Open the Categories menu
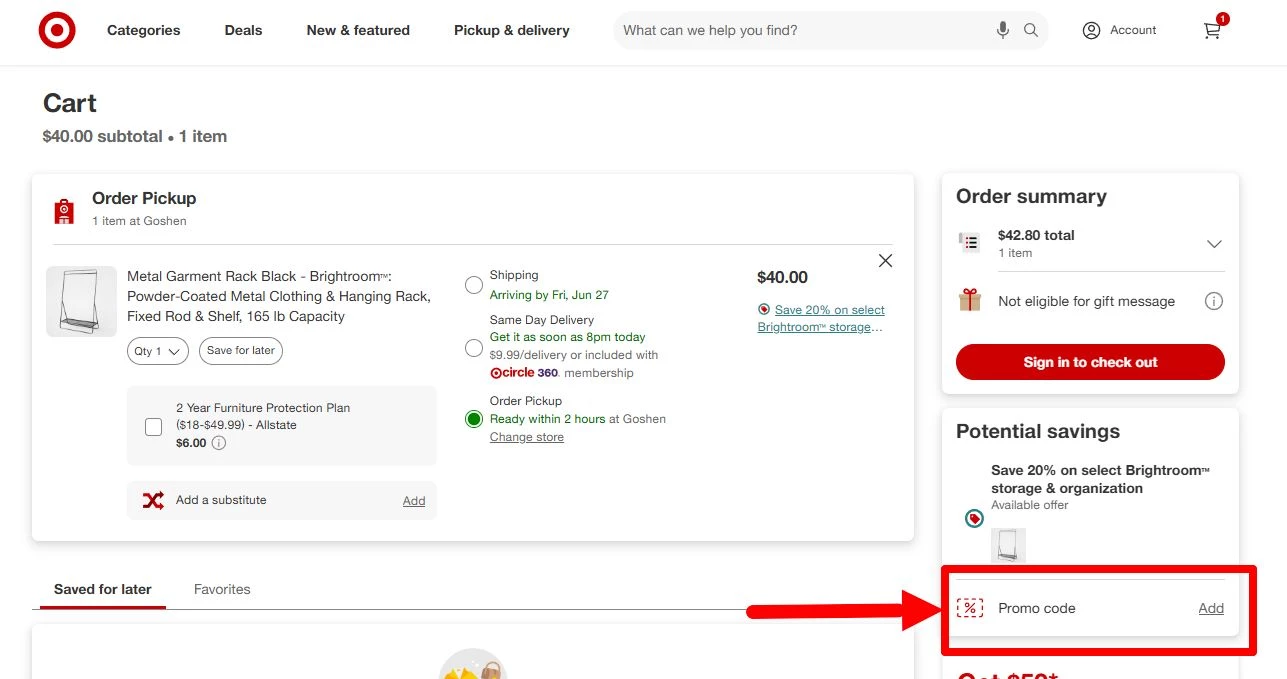Viewport: 1287px width, 679px height. [x=143, y=30]
